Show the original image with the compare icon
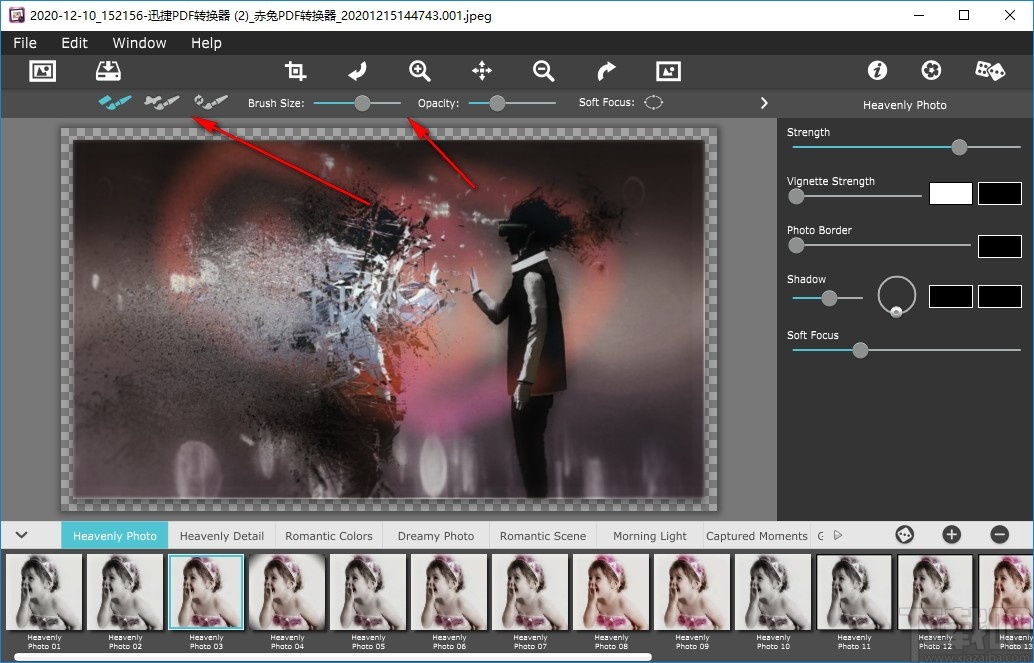Viewport: 1034px width, 663px height. (668, 71)
